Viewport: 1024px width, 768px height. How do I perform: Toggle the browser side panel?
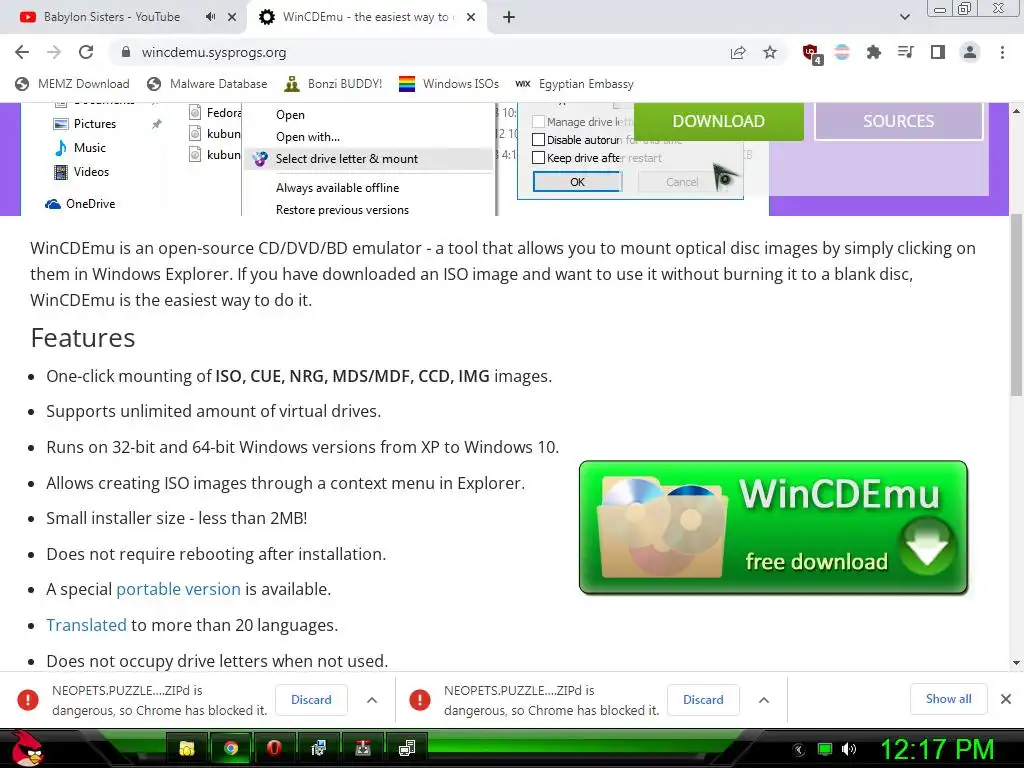pyautogui.click(x=938, y=52)
